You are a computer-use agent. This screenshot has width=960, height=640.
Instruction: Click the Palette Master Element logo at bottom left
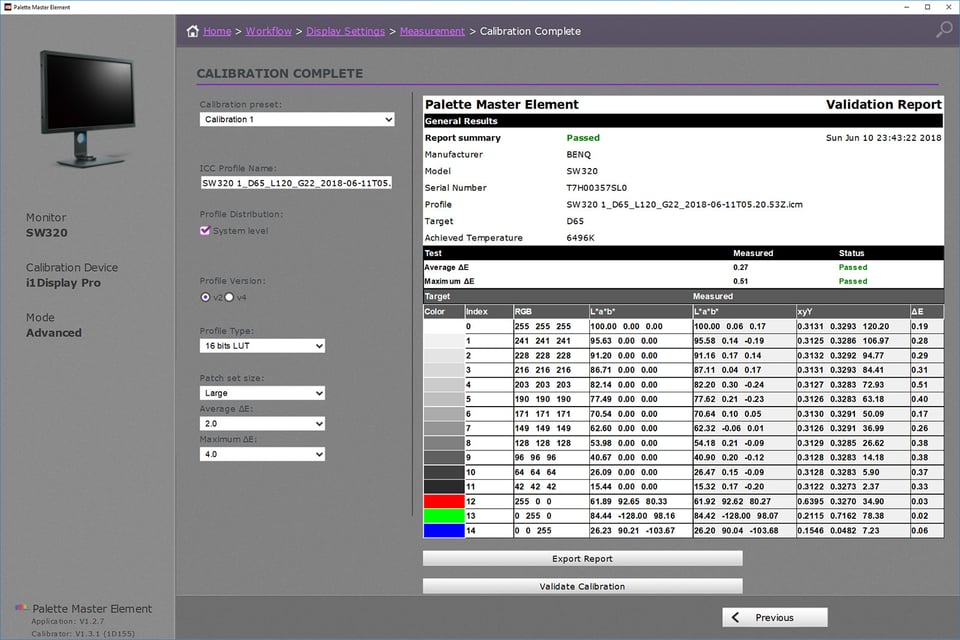tap(21, 608)
